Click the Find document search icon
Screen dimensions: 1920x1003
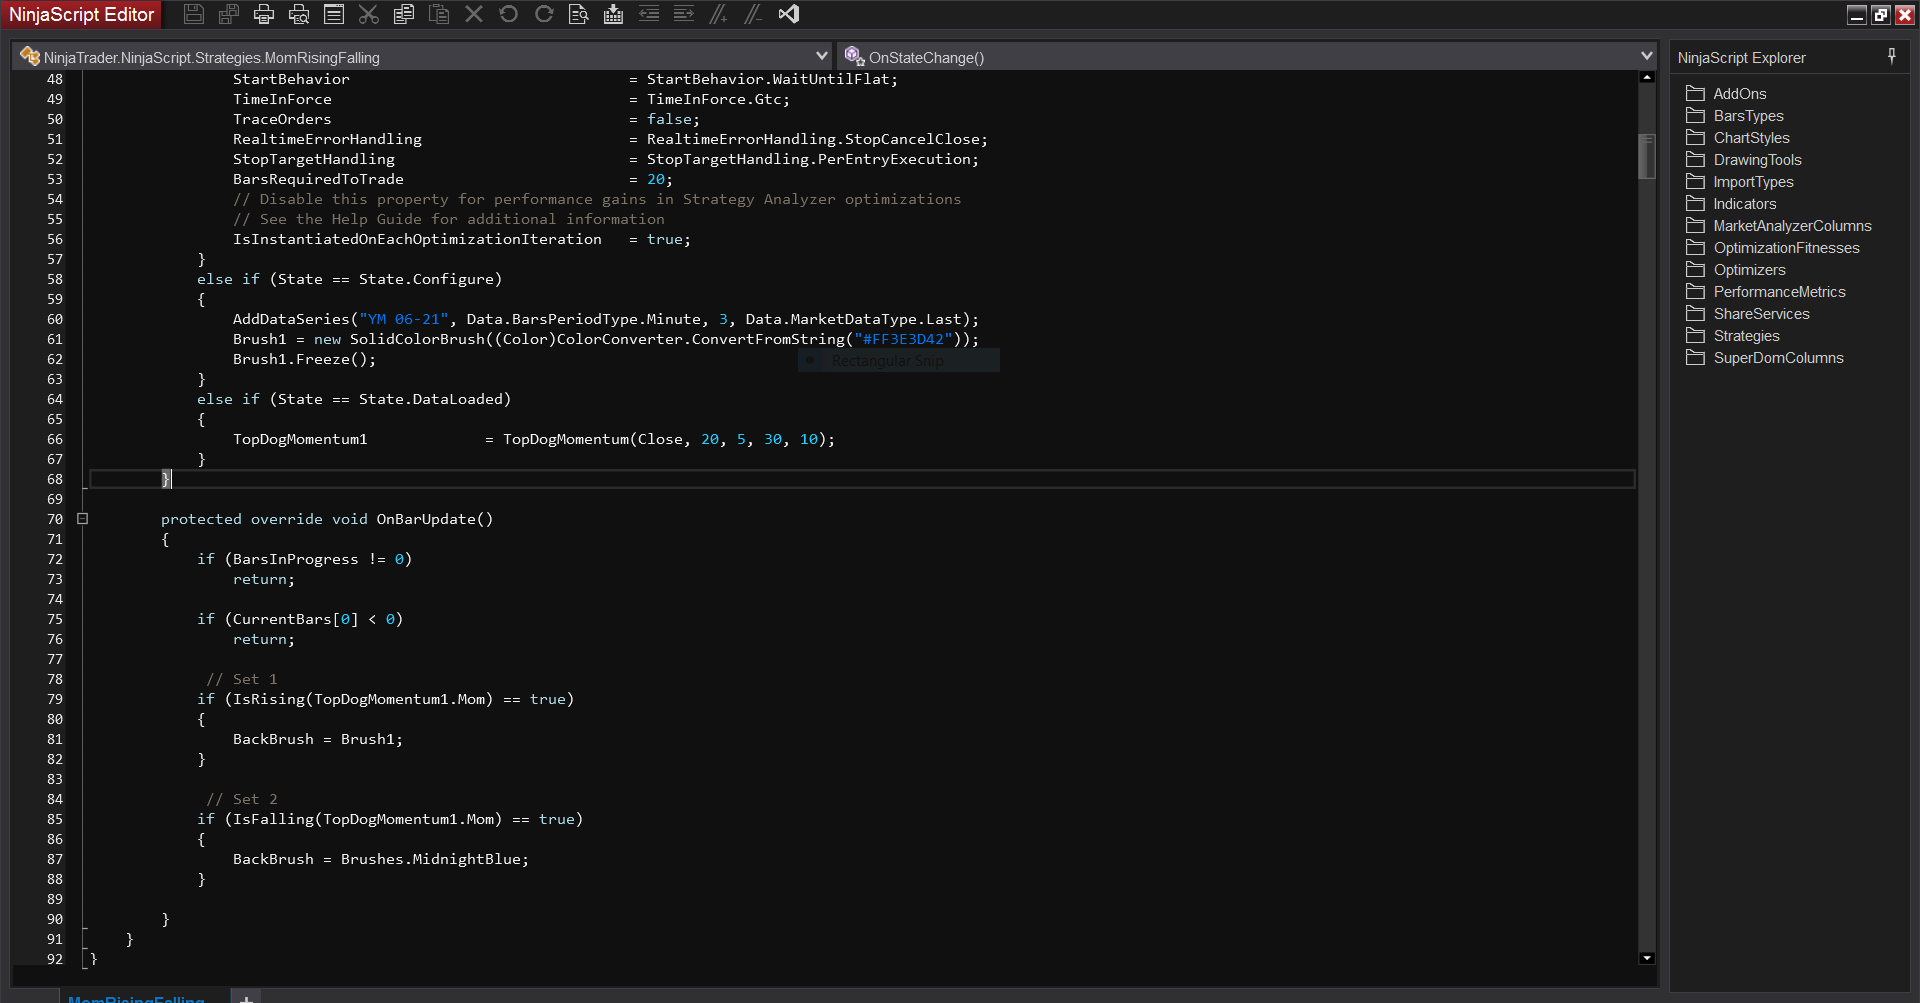(x=578, y=14)
